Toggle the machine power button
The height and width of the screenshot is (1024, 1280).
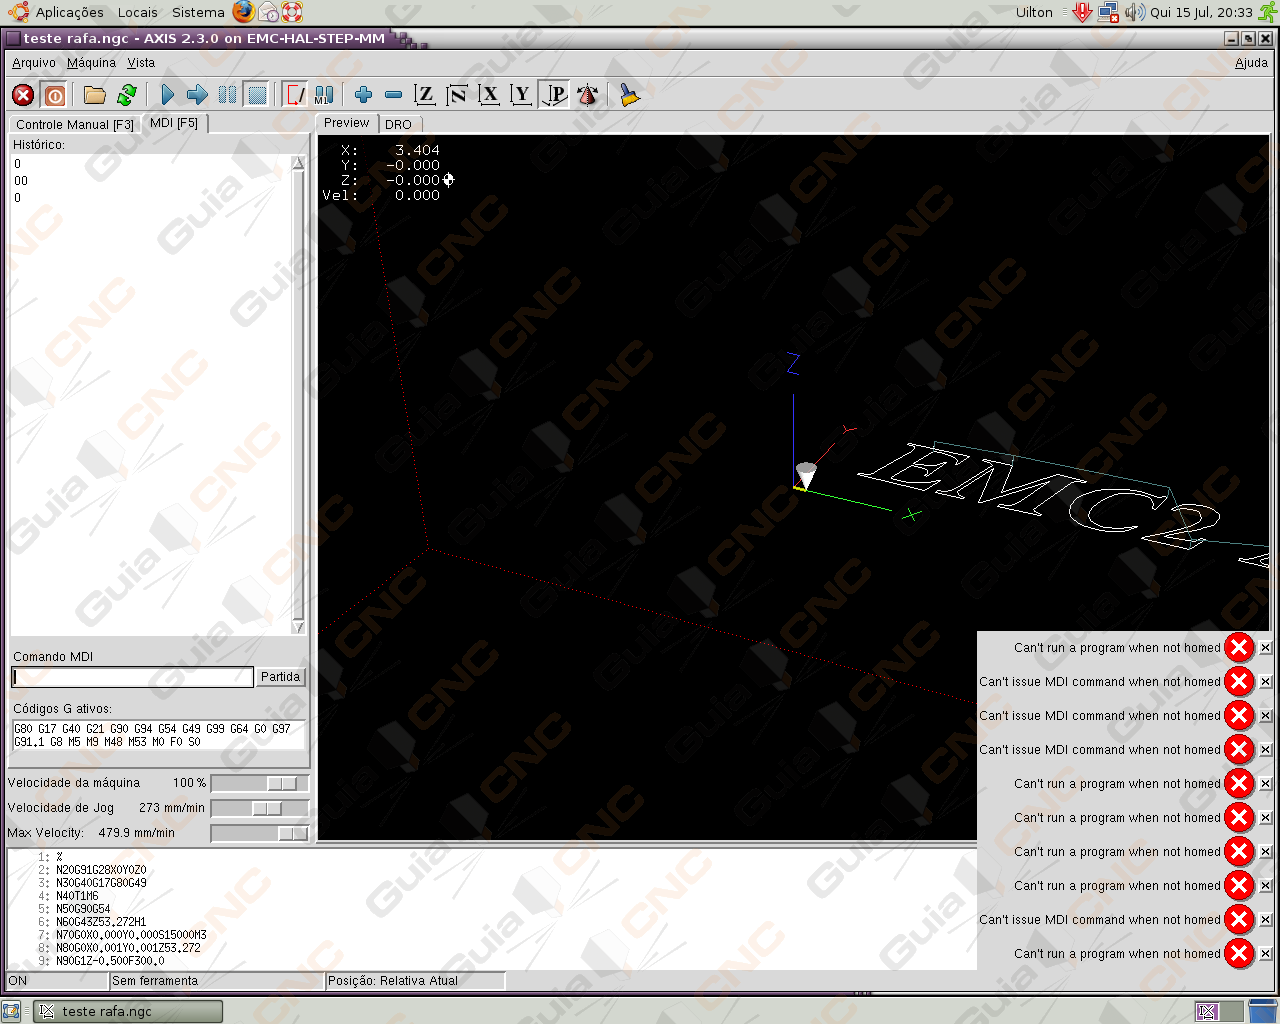point(55,95)
